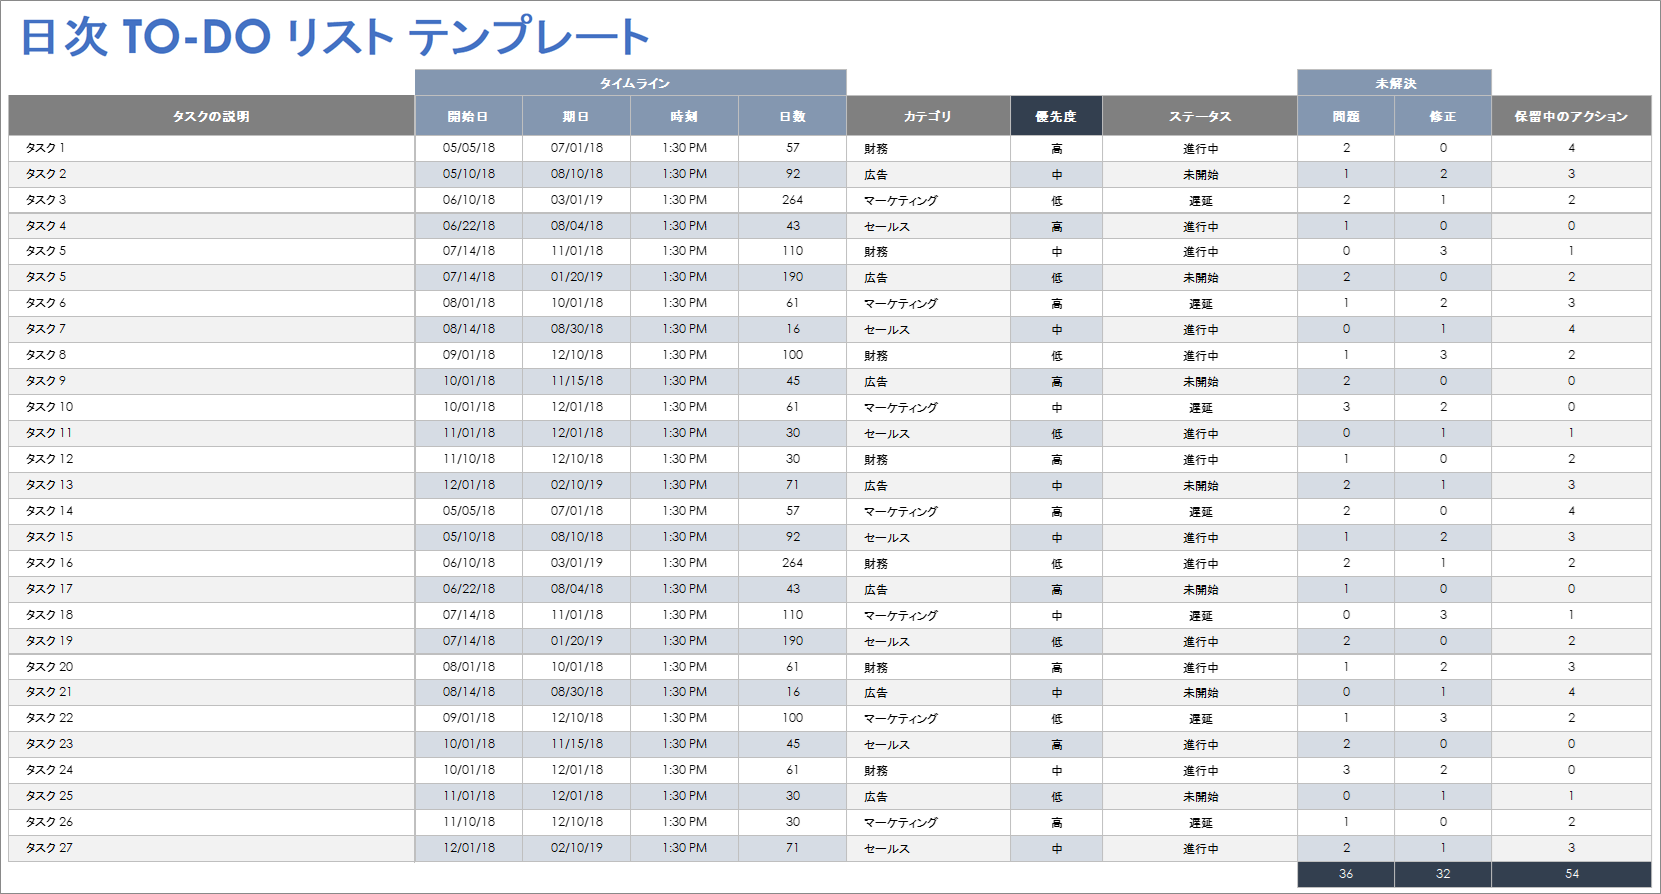Click the 11/15/18 due date of タスク 23

576,744
